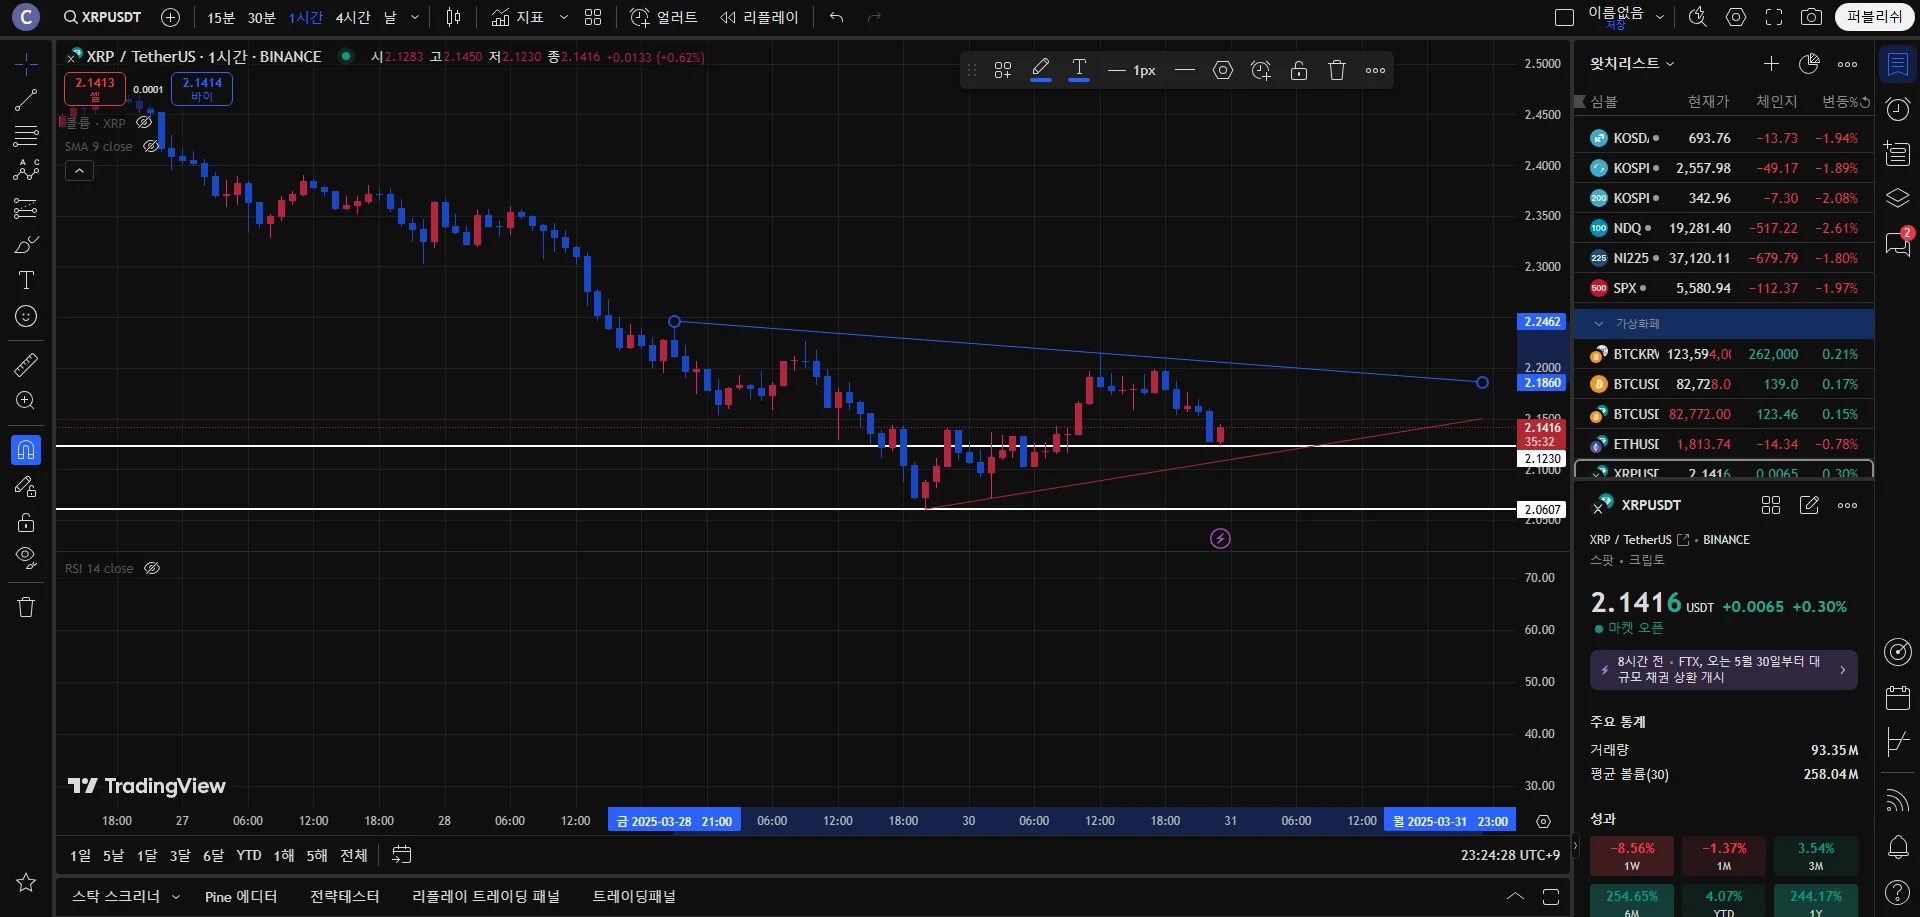The height and width of the screenshot is (917, 1920).
Task: Select the crosshair cursor tool
Action: pyautogui.click(x=26, y=64)
